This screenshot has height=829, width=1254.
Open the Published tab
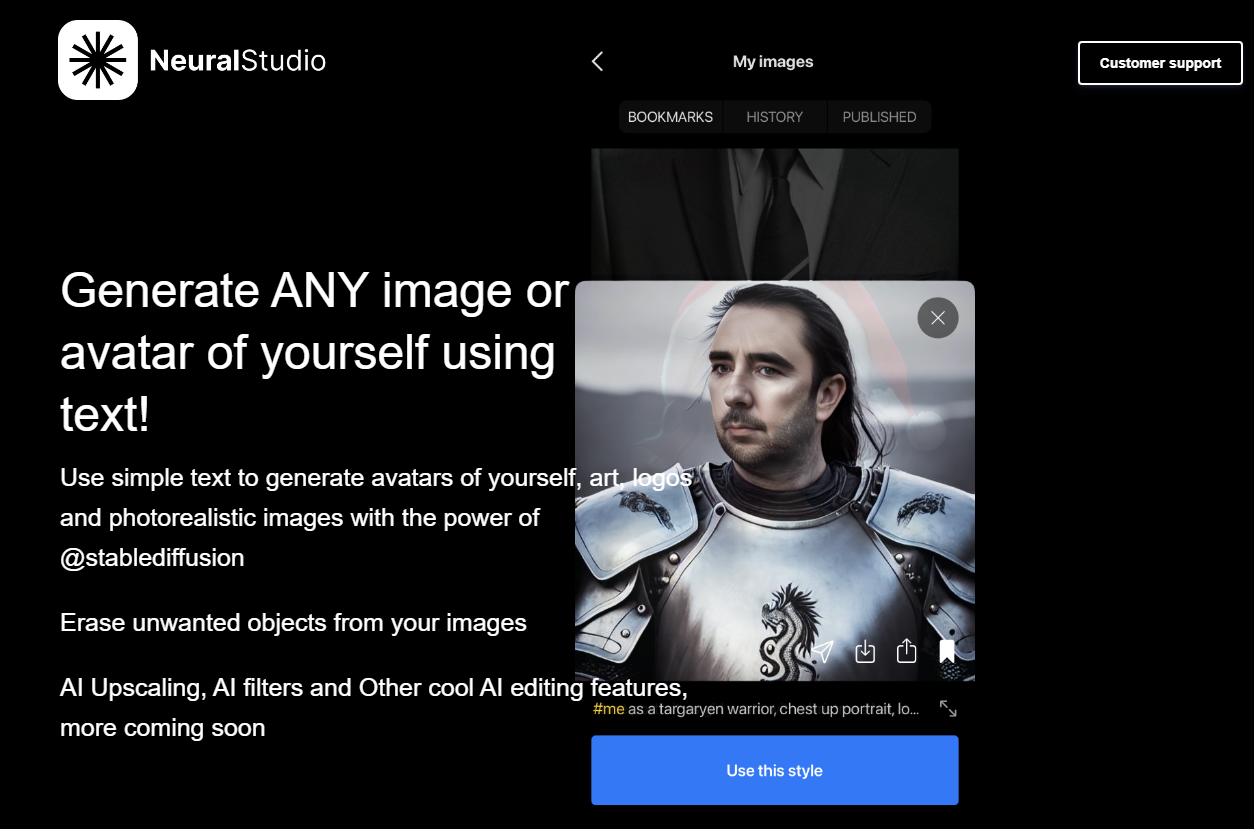click(x=879, y=117)
